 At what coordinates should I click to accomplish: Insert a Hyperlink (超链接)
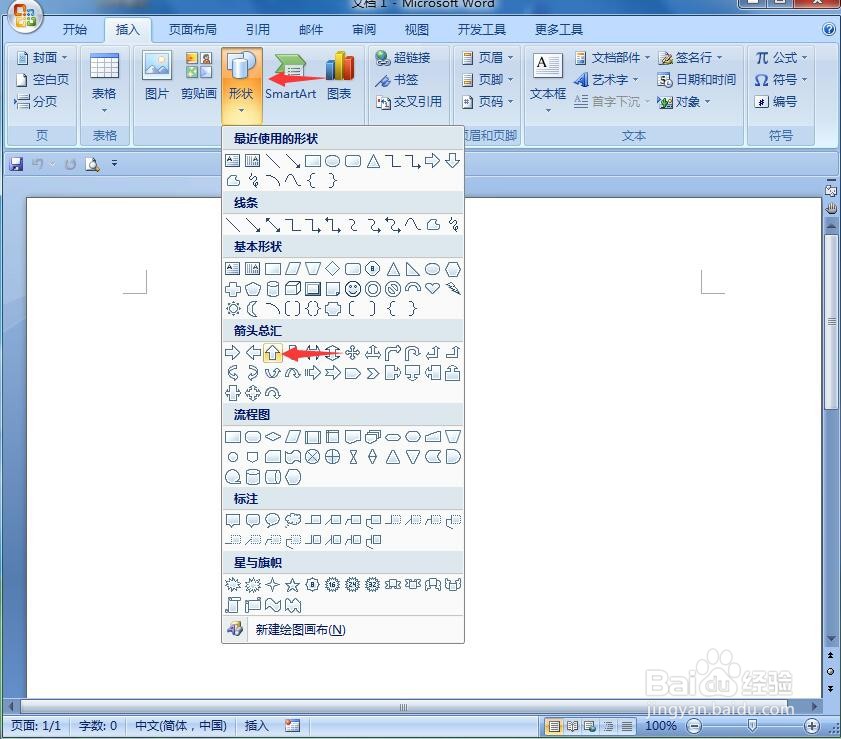(x=403, y=57)
